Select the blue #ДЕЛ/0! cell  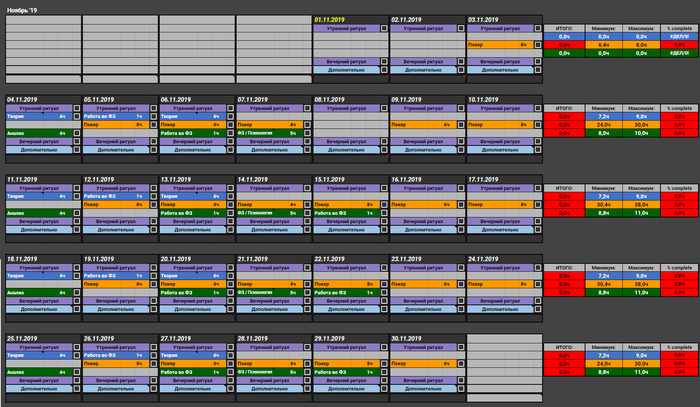pyautogui.click(x=679, y=37)
